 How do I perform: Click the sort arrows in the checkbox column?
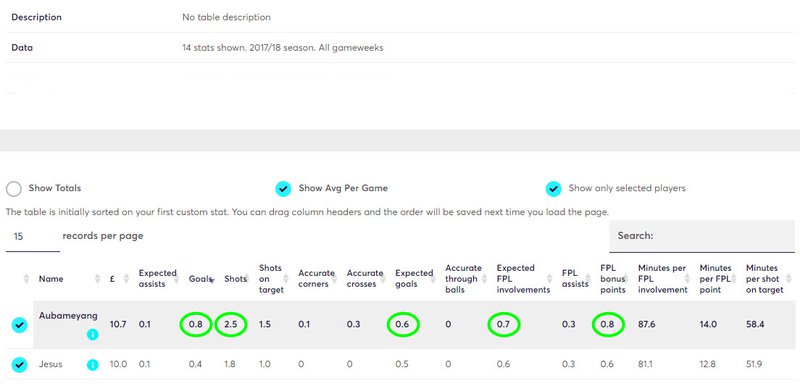[x=27, y=279]
